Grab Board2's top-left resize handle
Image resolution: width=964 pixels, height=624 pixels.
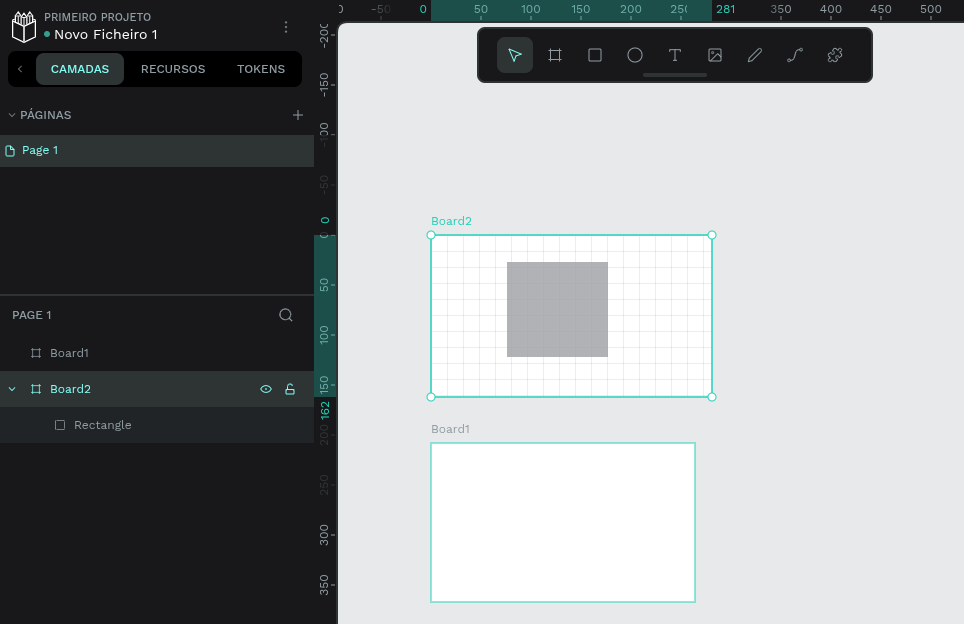click(x=431, y=235)
